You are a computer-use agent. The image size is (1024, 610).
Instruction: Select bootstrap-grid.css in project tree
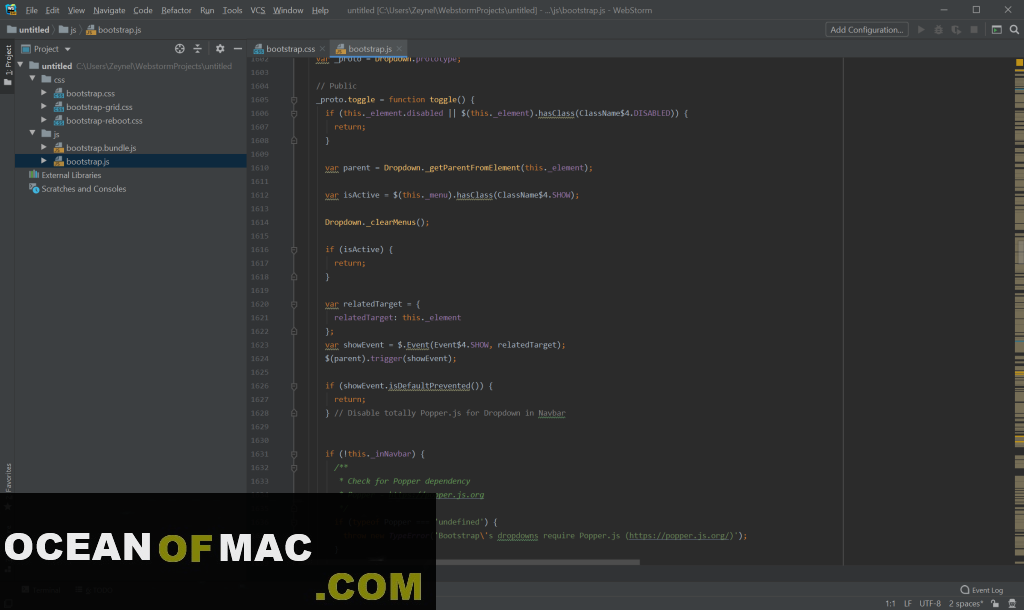click(x=99, y=107)
